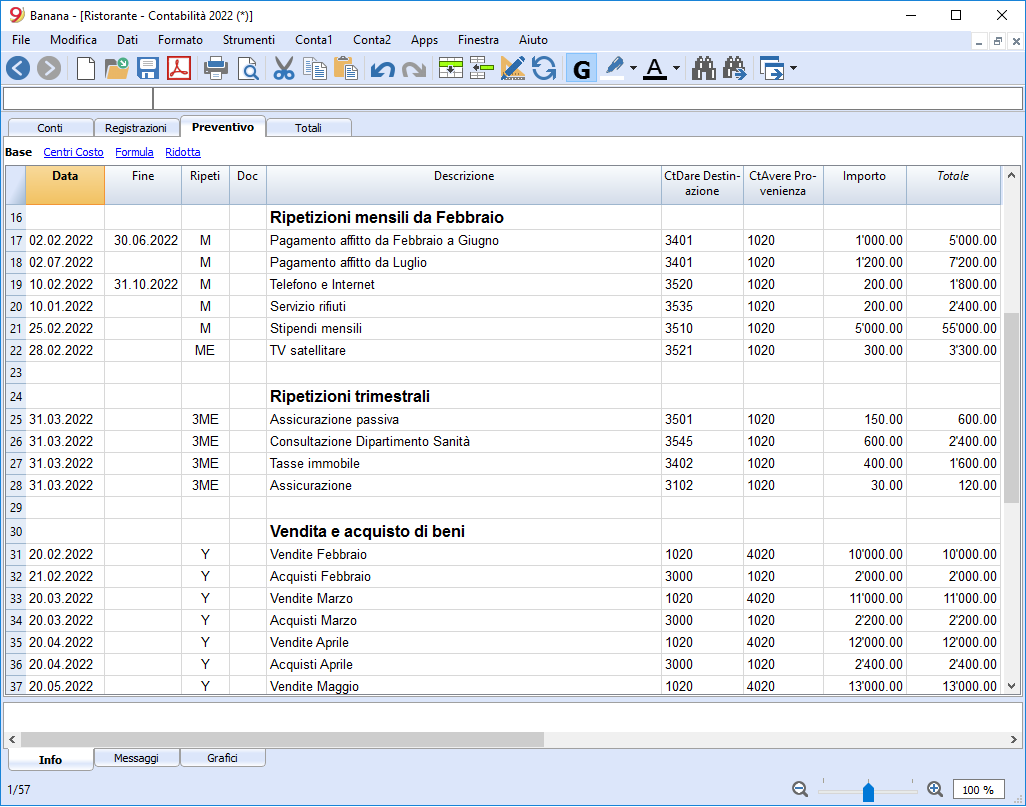This screenshot has width=1026, height=807.
Task: Click the cell text edit field
Action: (x=588, y=99)
